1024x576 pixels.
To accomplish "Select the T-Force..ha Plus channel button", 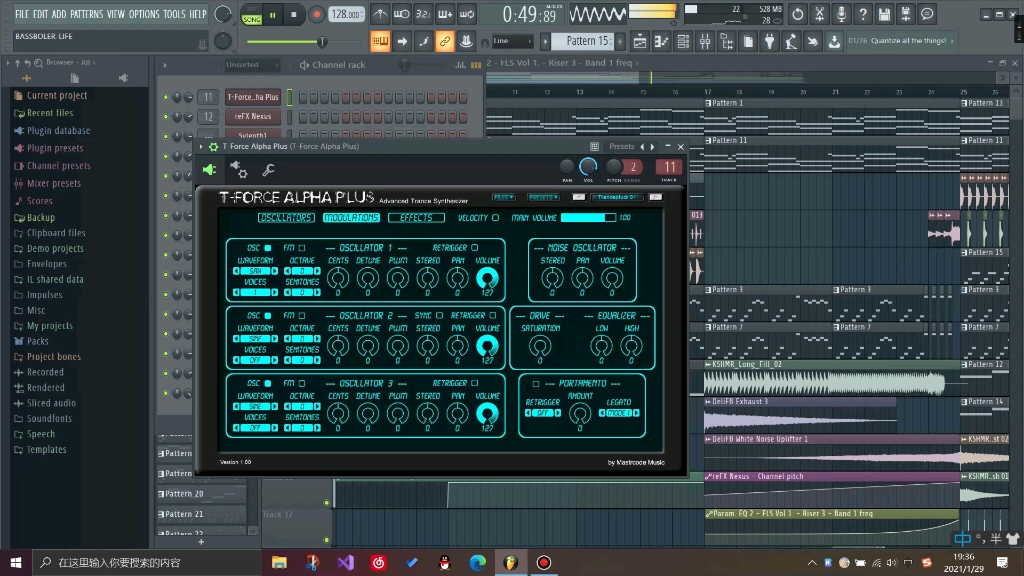I will [x=253, y=97].
